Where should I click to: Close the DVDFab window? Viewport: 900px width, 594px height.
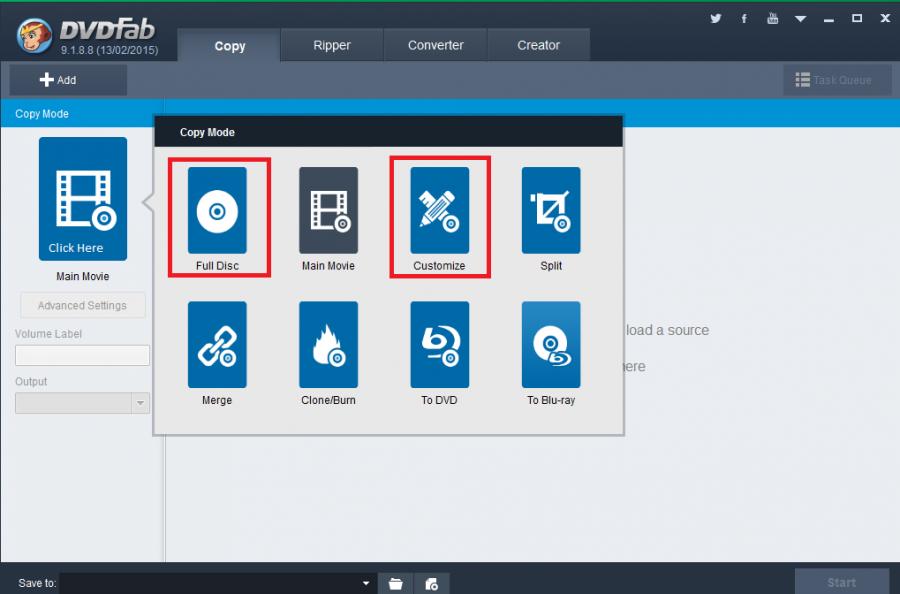coord(885,18)
